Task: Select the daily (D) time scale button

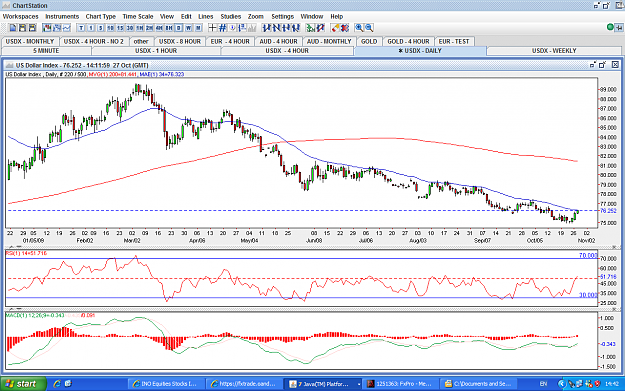Action: [179, 28]
